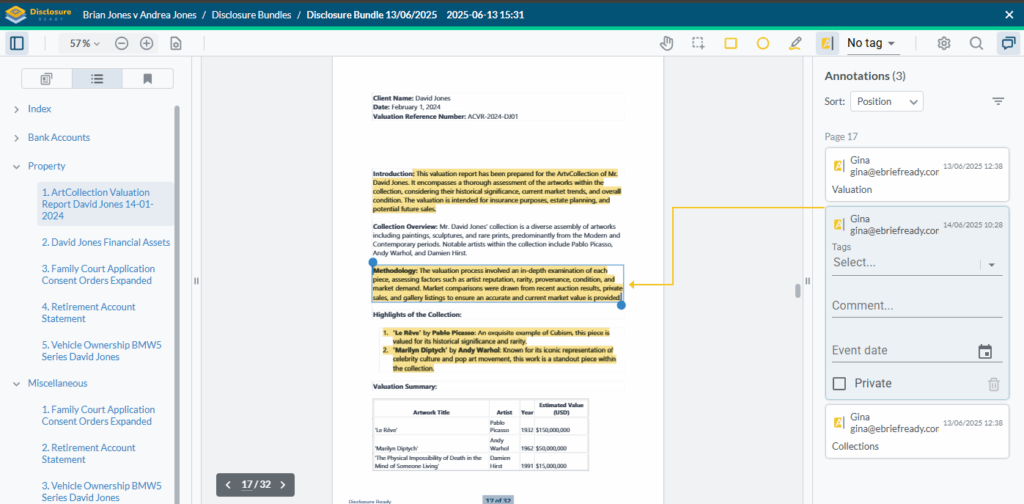The image size is (1024, 504).
Task: Select the pan hand tool
Action: [669, 43]
